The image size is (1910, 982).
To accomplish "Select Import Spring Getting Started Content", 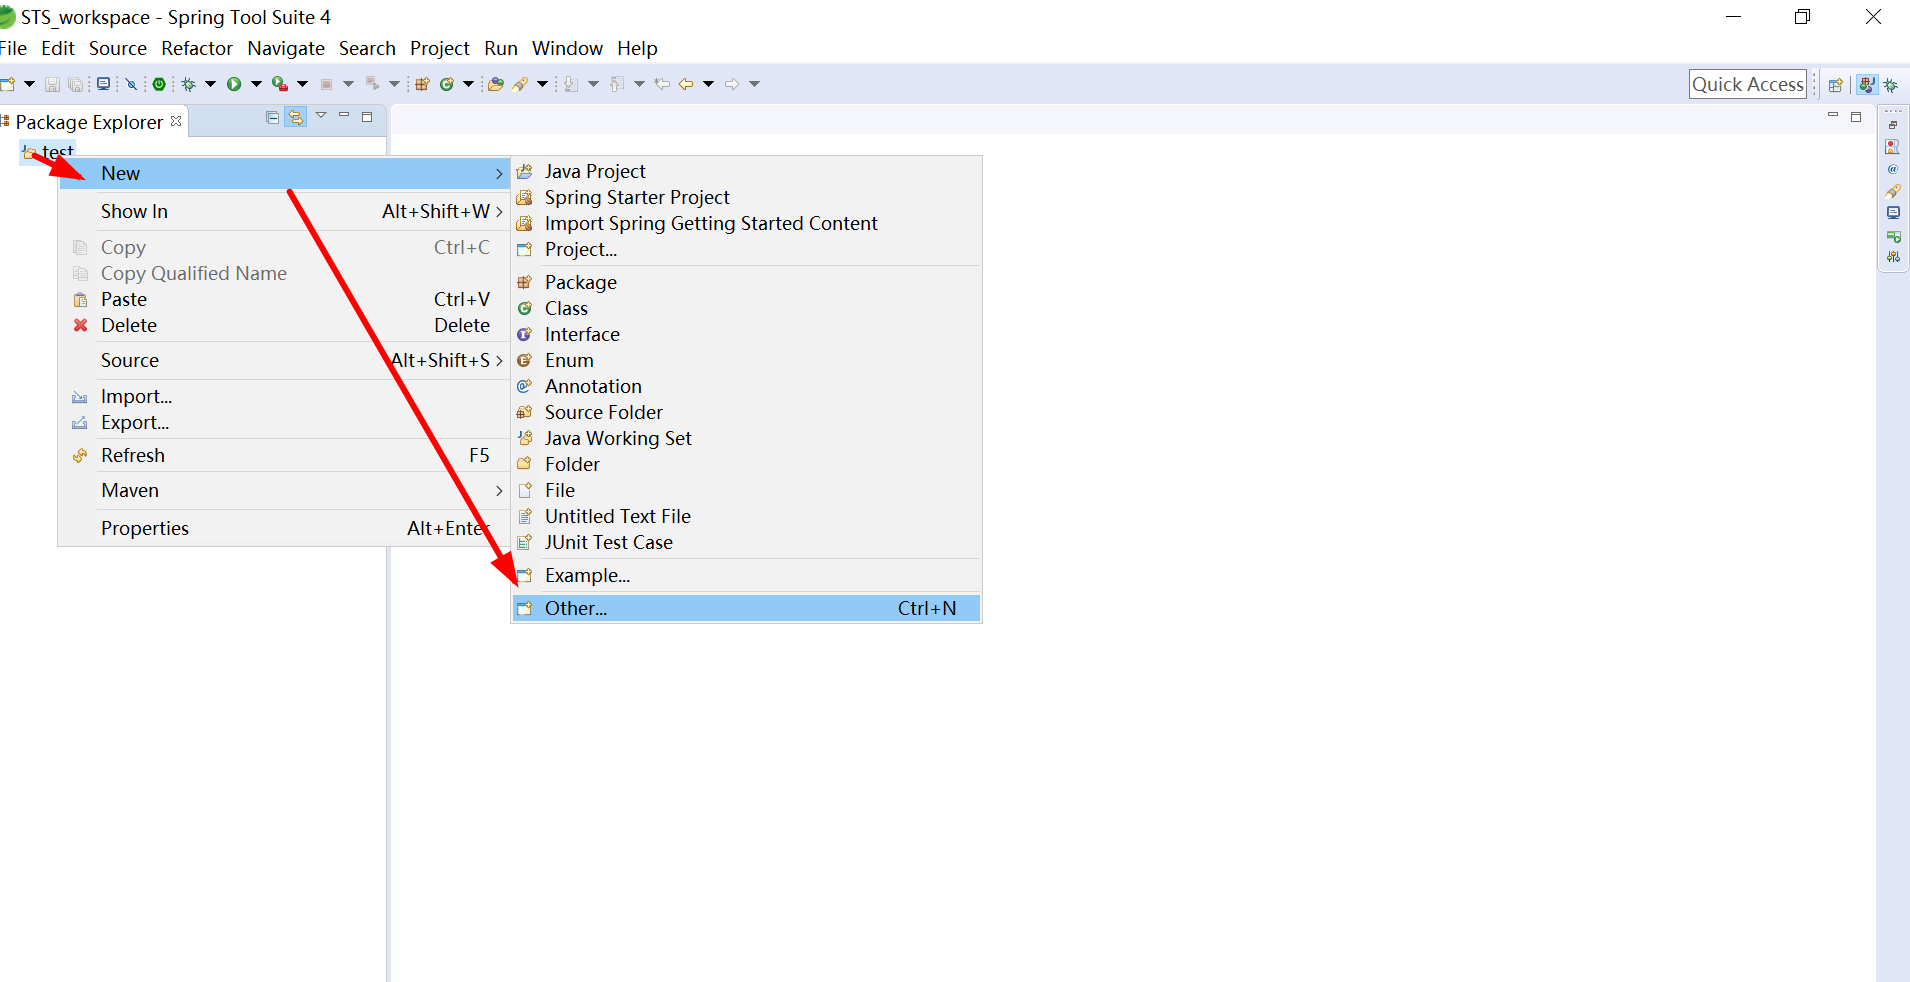I will [x=746, y=223].
